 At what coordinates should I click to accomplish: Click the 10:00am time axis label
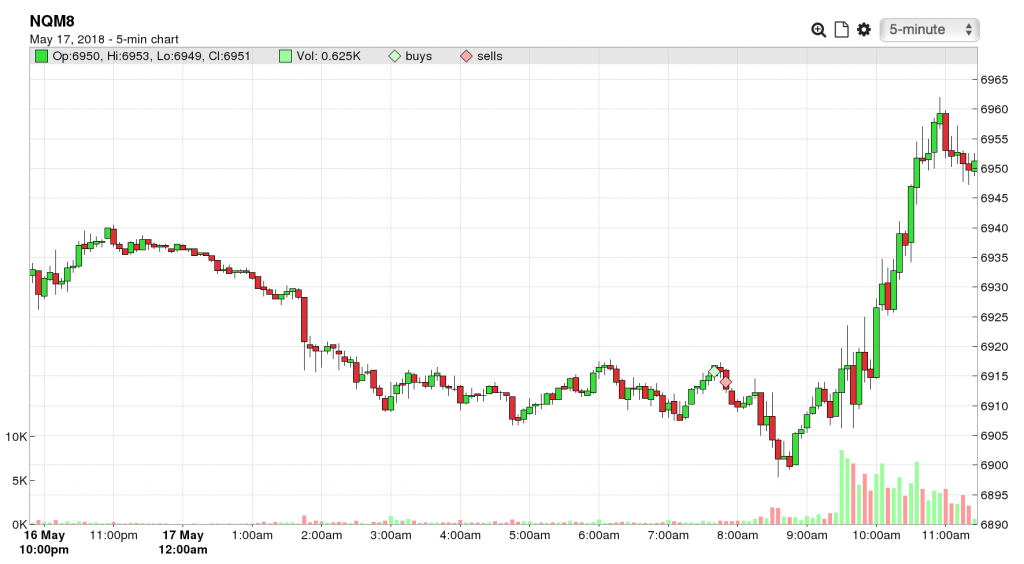coord(876,535)
